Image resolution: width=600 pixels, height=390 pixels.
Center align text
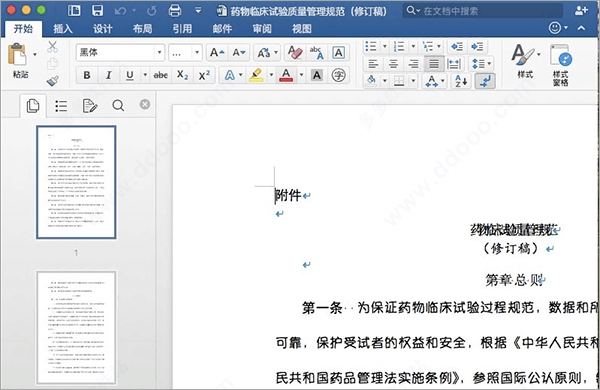pyautogui.click(x=393, y=64)
